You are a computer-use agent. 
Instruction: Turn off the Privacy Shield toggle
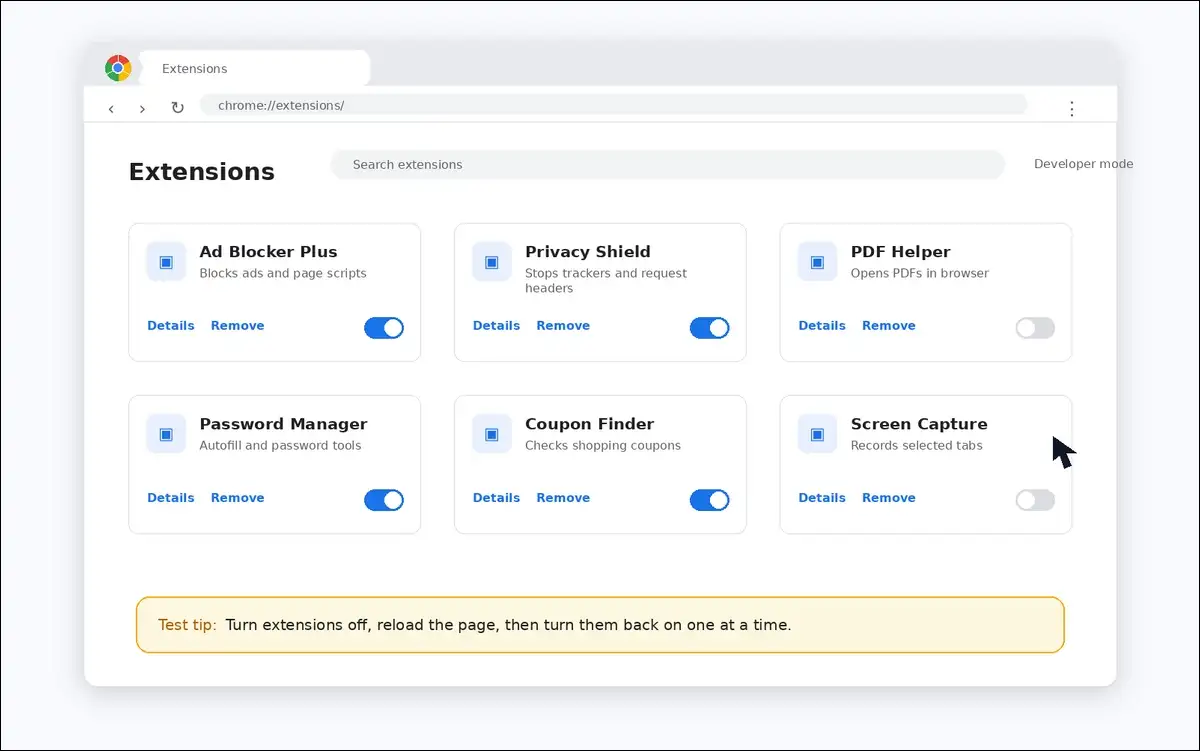[710, 328]
